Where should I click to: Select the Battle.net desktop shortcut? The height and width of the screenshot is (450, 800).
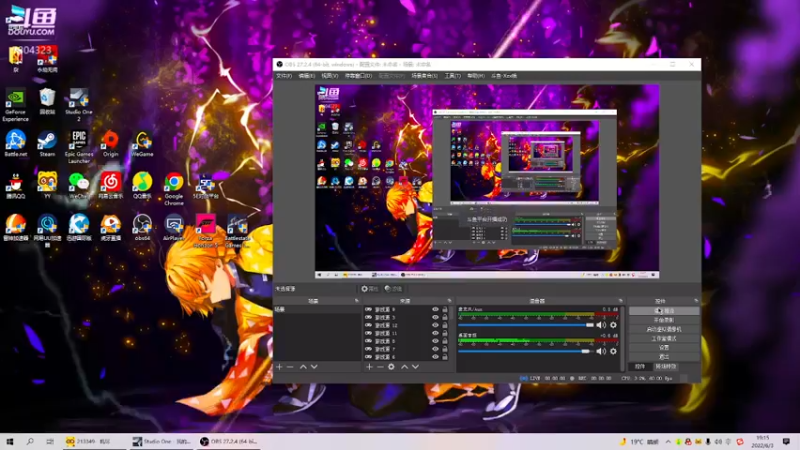15,144
